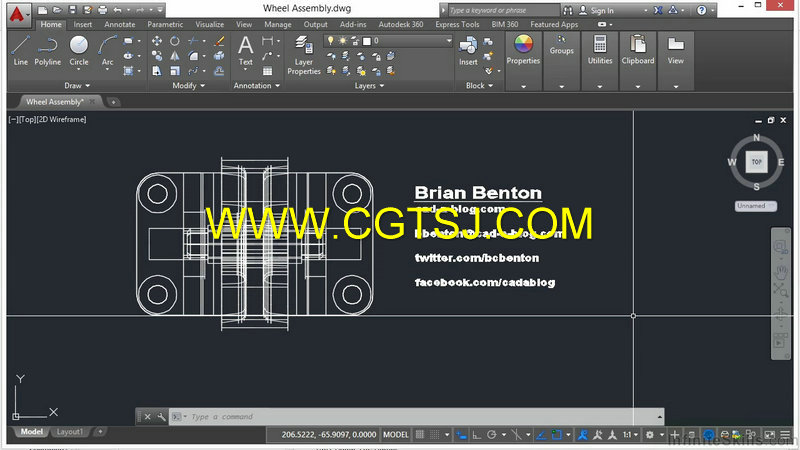The height and width of the screenshot is (450, 800).
Task: Click the TOP face of the ViewCube
Action: pyautogui.click(x=756, y=162)
